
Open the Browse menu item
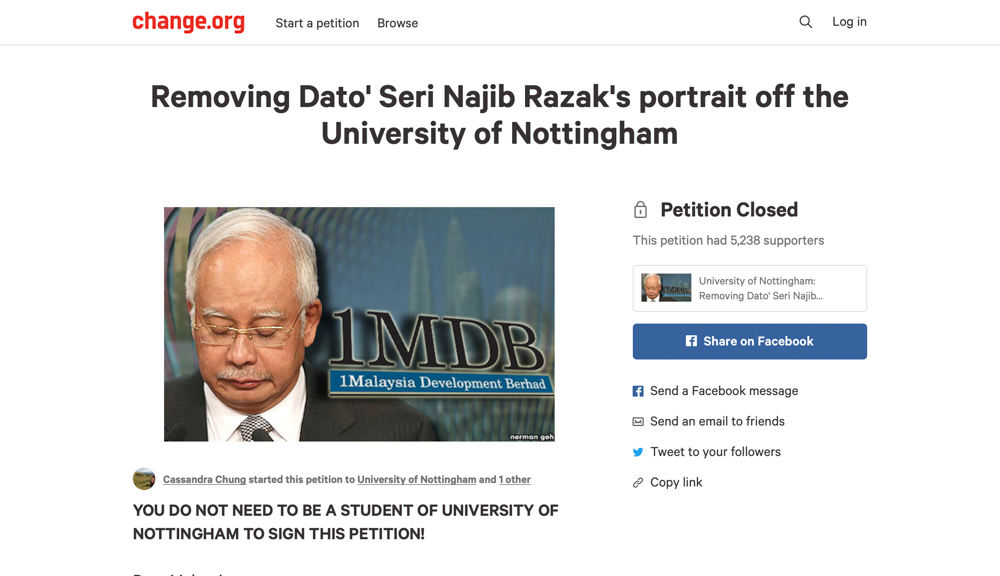(x=397, y=23)
